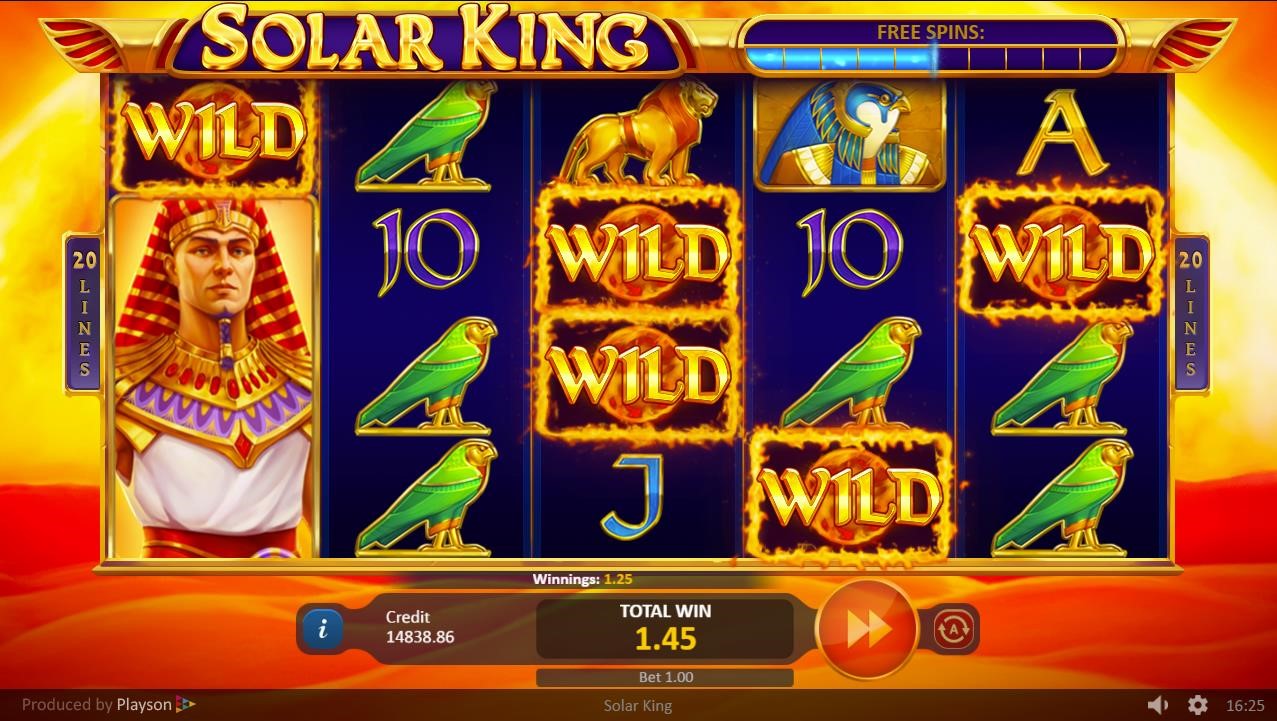Click the Credit balance display
Viewport: 1277px width, 721px height.
point(420,627)
